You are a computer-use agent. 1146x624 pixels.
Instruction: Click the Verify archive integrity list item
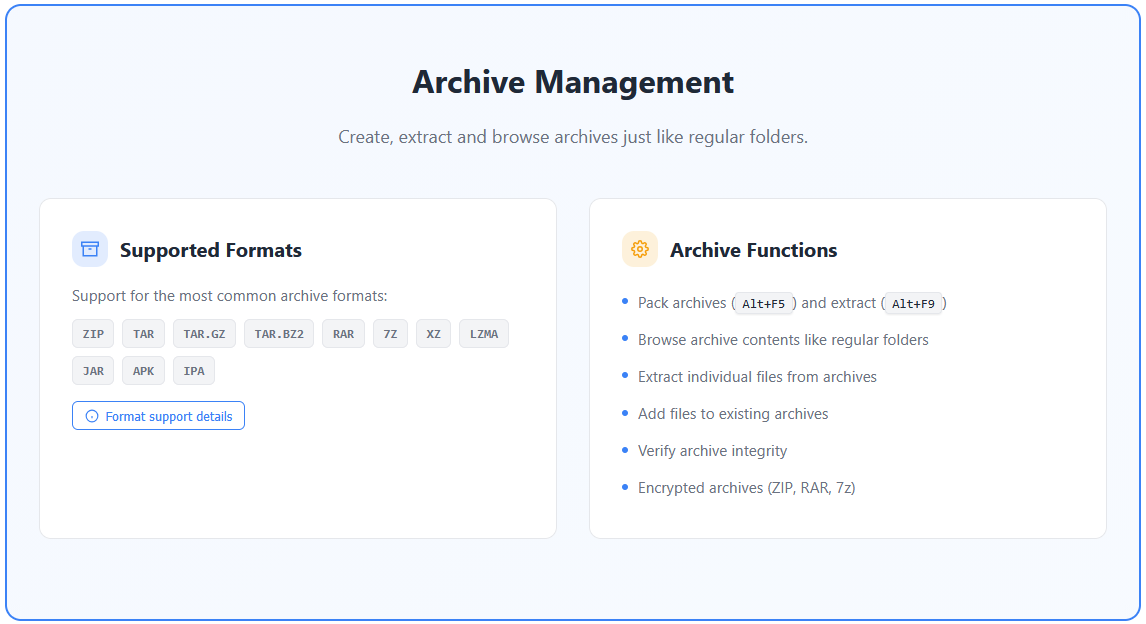tap(712, 451)
